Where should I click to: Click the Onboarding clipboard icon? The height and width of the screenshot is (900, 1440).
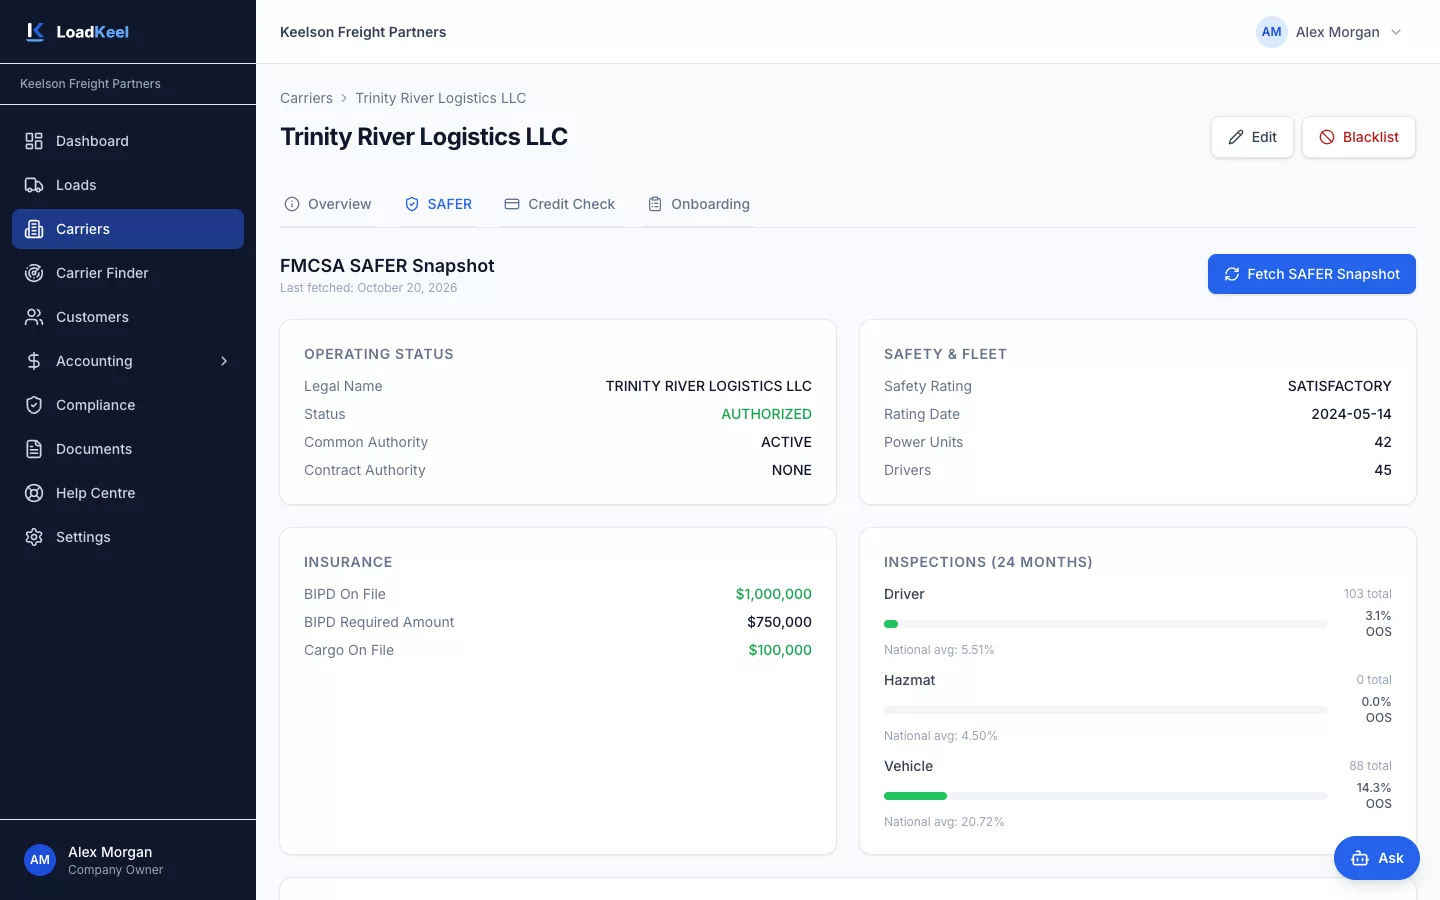655,204
